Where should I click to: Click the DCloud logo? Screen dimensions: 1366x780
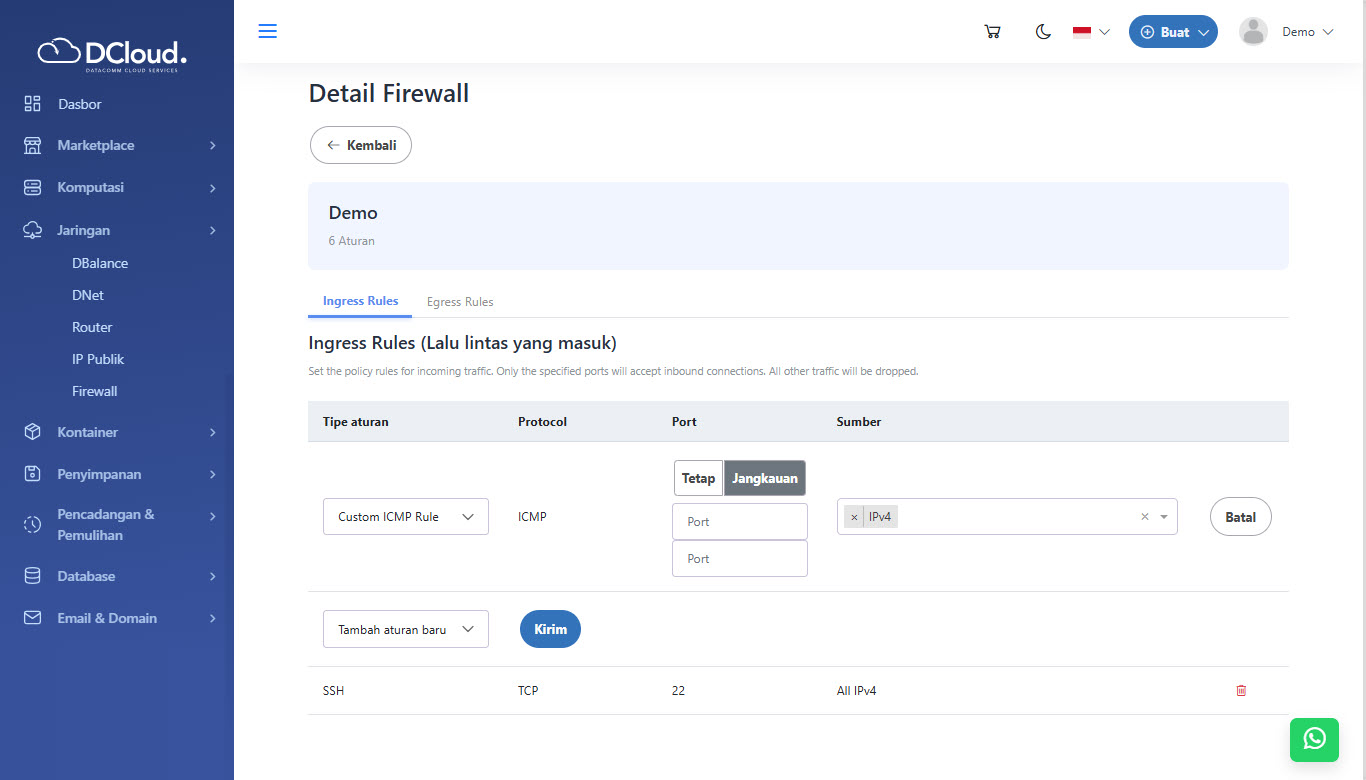[112, 53]
